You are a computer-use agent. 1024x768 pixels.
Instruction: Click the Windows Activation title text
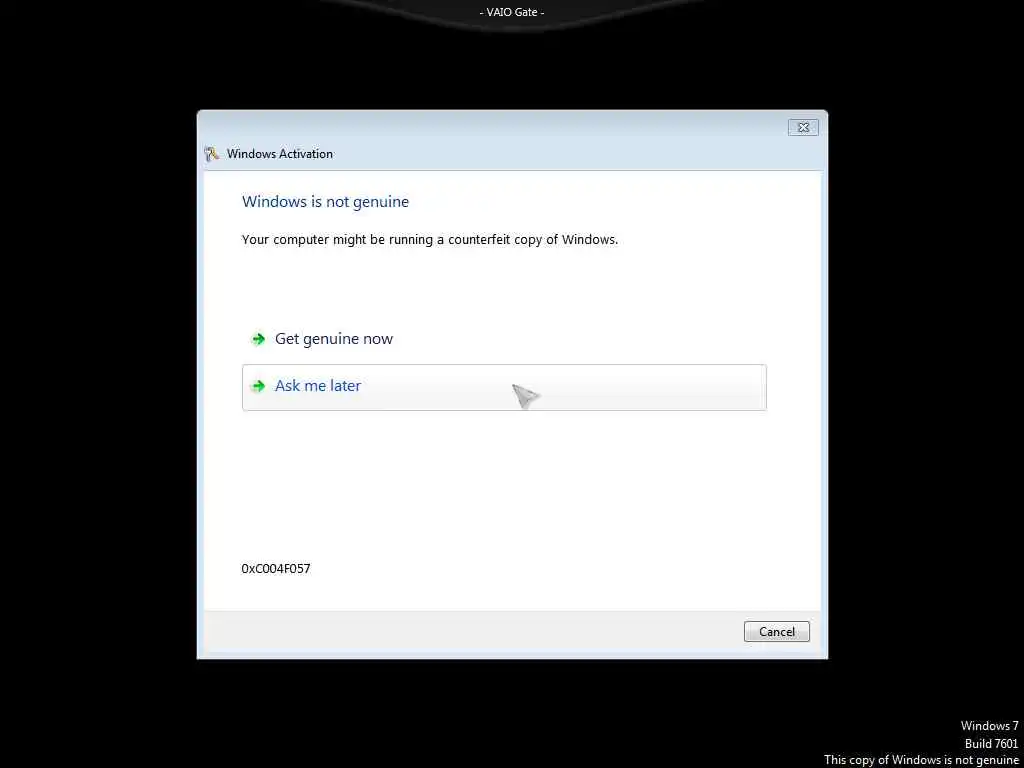pos(280,154)
